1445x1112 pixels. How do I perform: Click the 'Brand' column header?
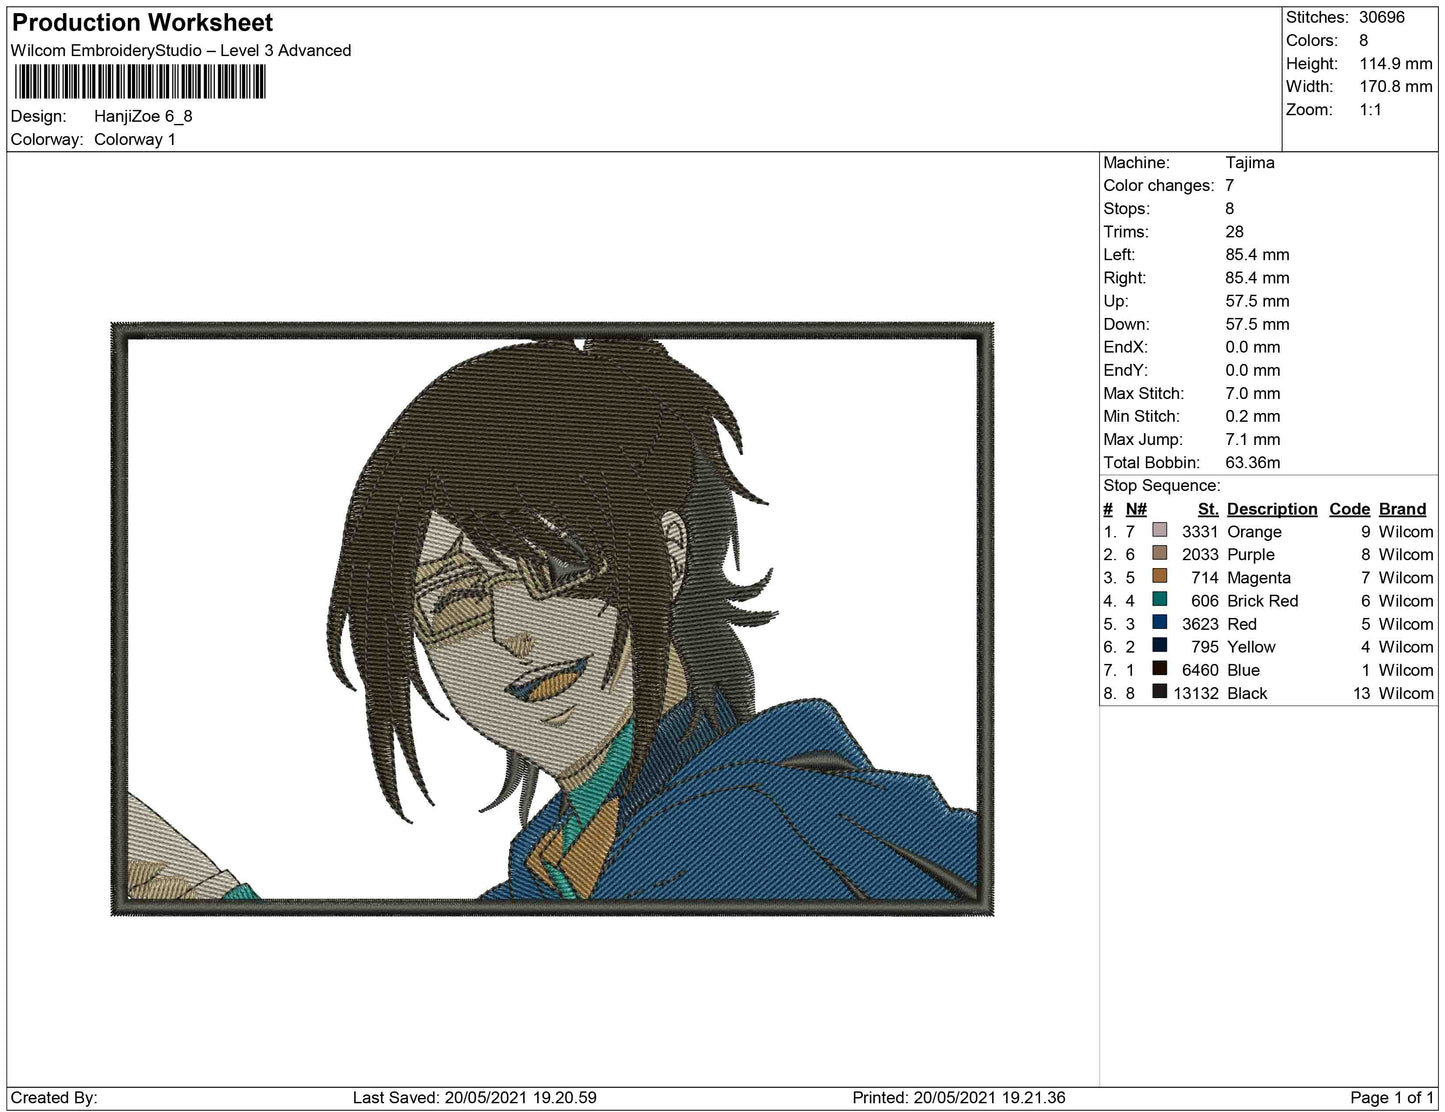coord(1403,509)
